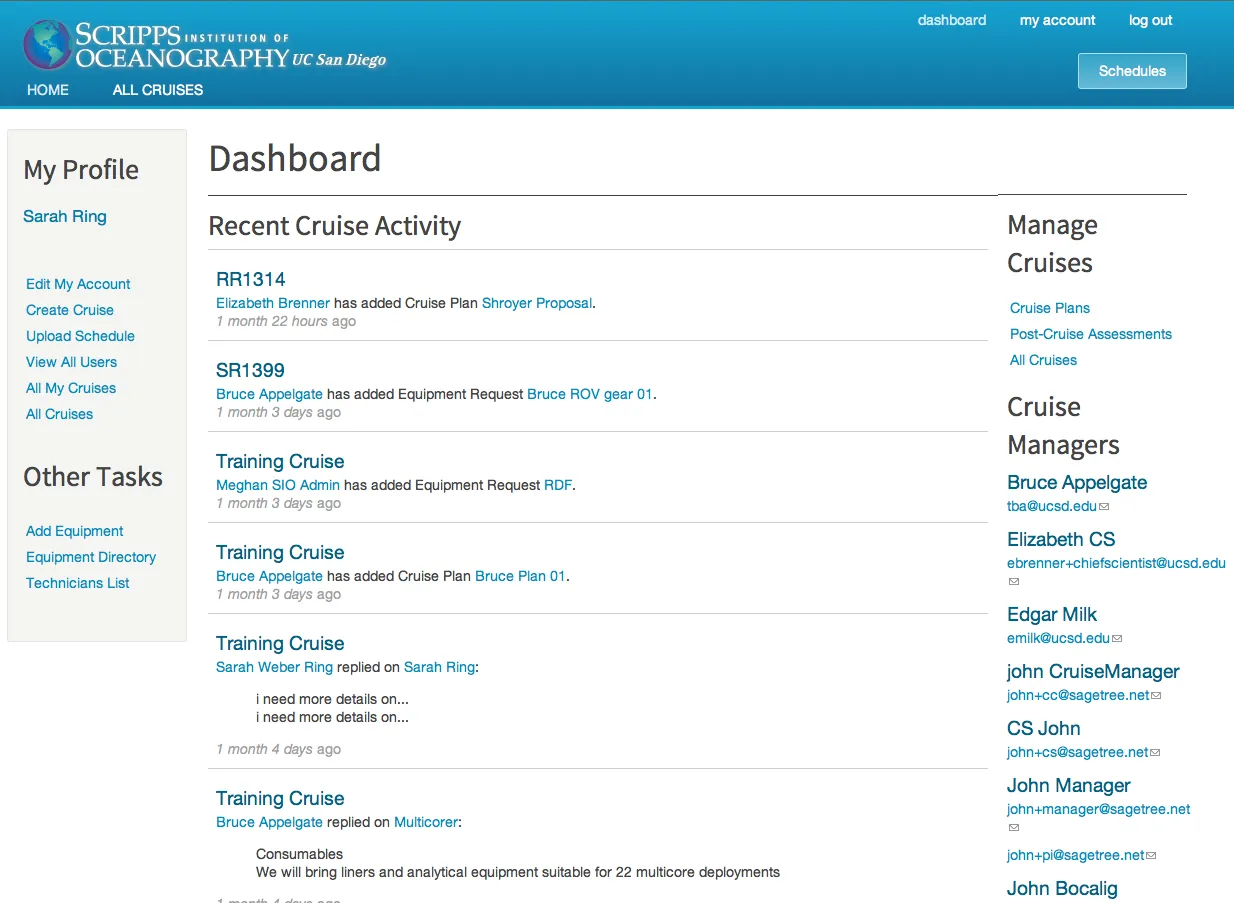Click the mail icon under john+manager@sagetree.net
The image size is (1234, 903).
click(1013, 828)
